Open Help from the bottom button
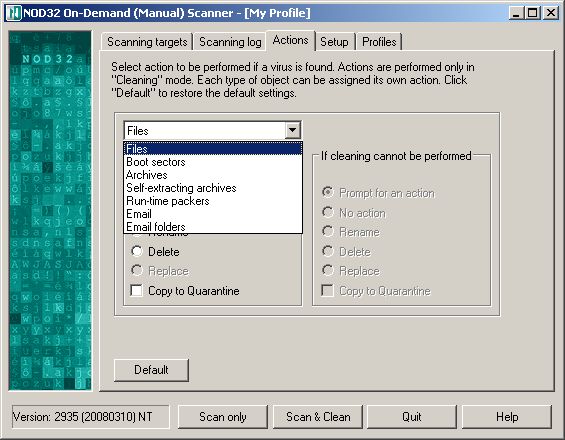Screen dimensions: 565x440 [507, 417]
